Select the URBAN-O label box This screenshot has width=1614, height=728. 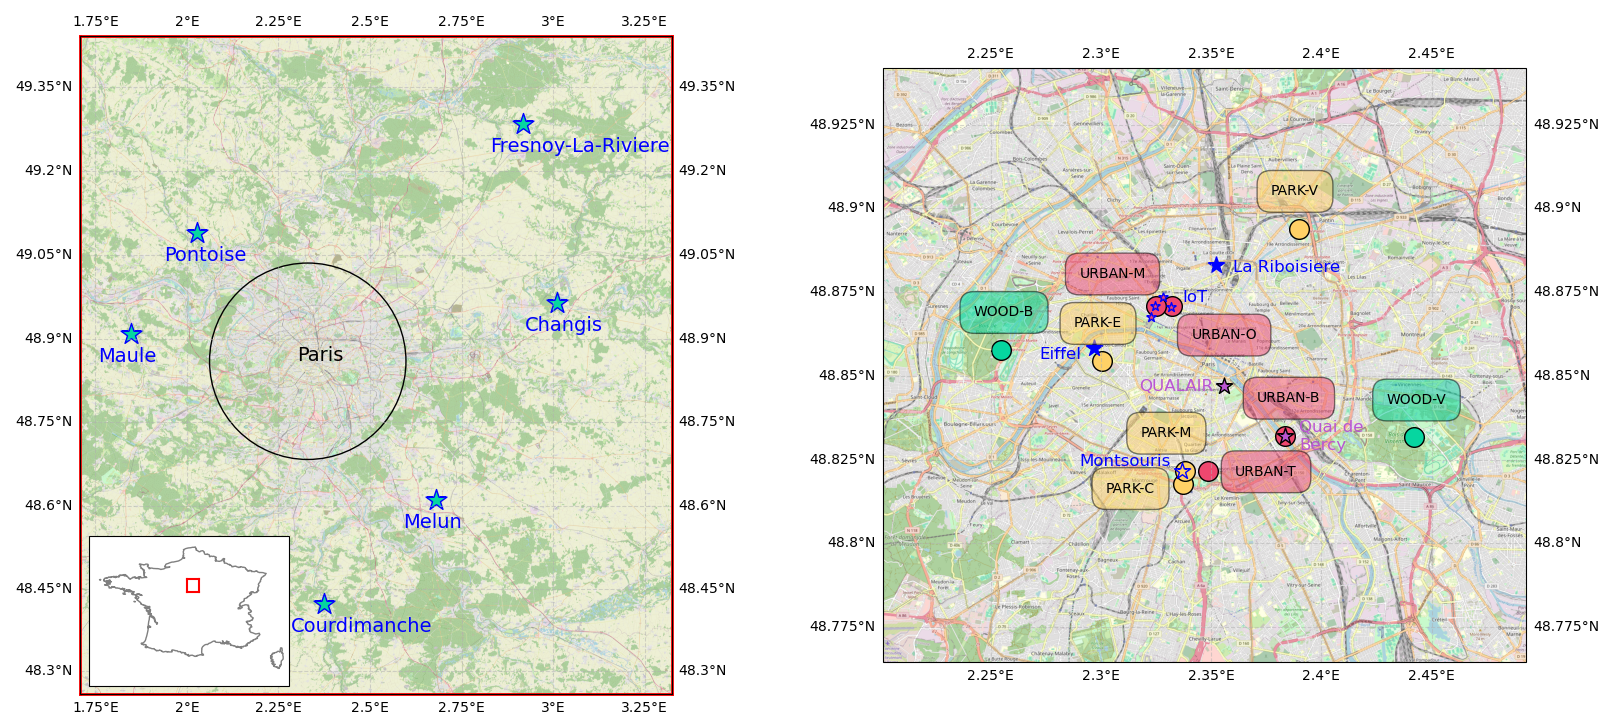pyautogui.click(x=1223, y=335)
